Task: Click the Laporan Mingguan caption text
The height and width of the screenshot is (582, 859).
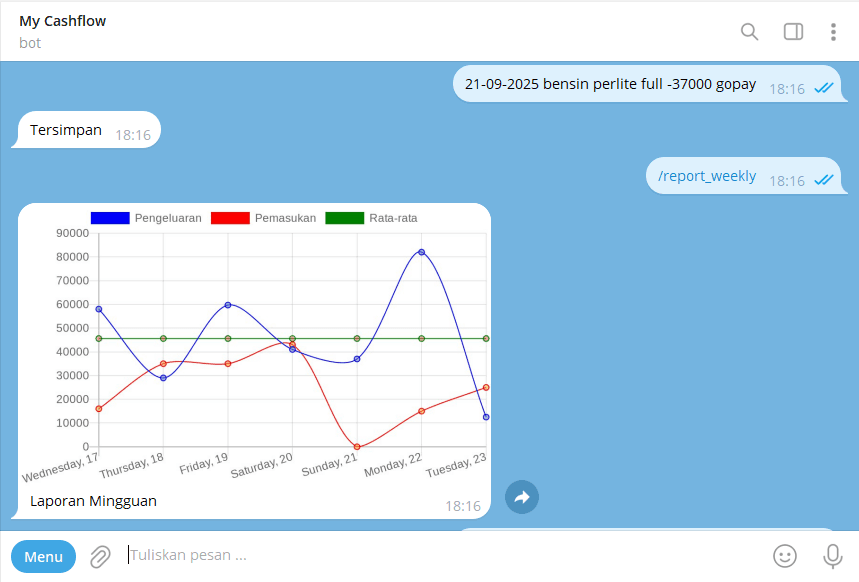Action: click(x=93, y=501)
